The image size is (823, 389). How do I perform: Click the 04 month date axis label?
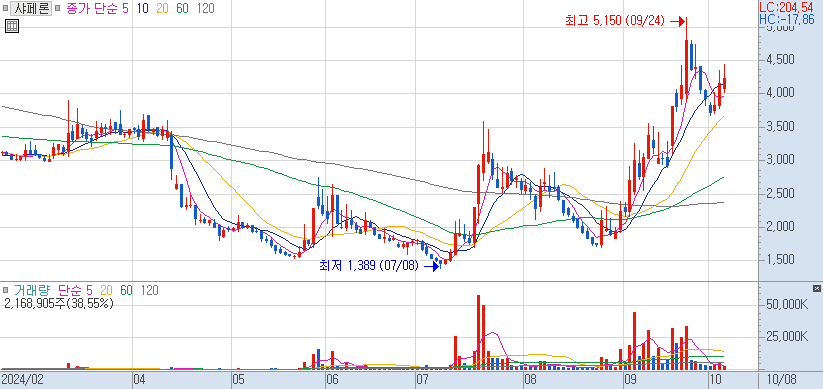point(139,379)
